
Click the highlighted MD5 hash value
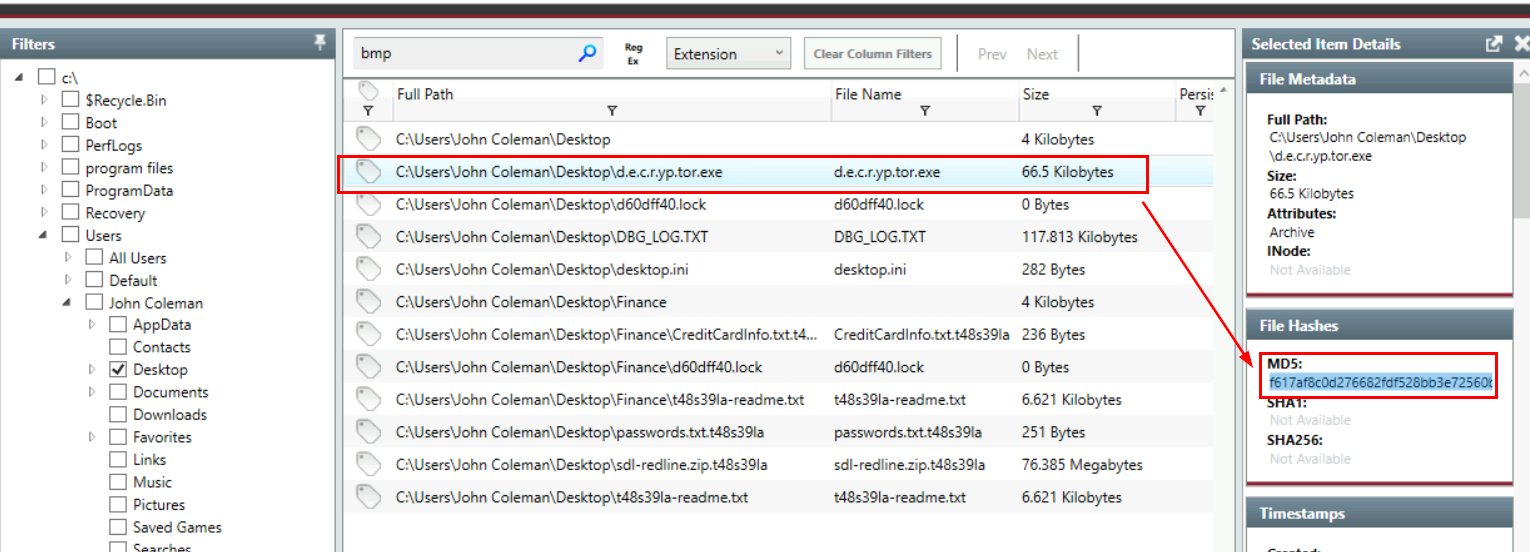(1380, 383)
